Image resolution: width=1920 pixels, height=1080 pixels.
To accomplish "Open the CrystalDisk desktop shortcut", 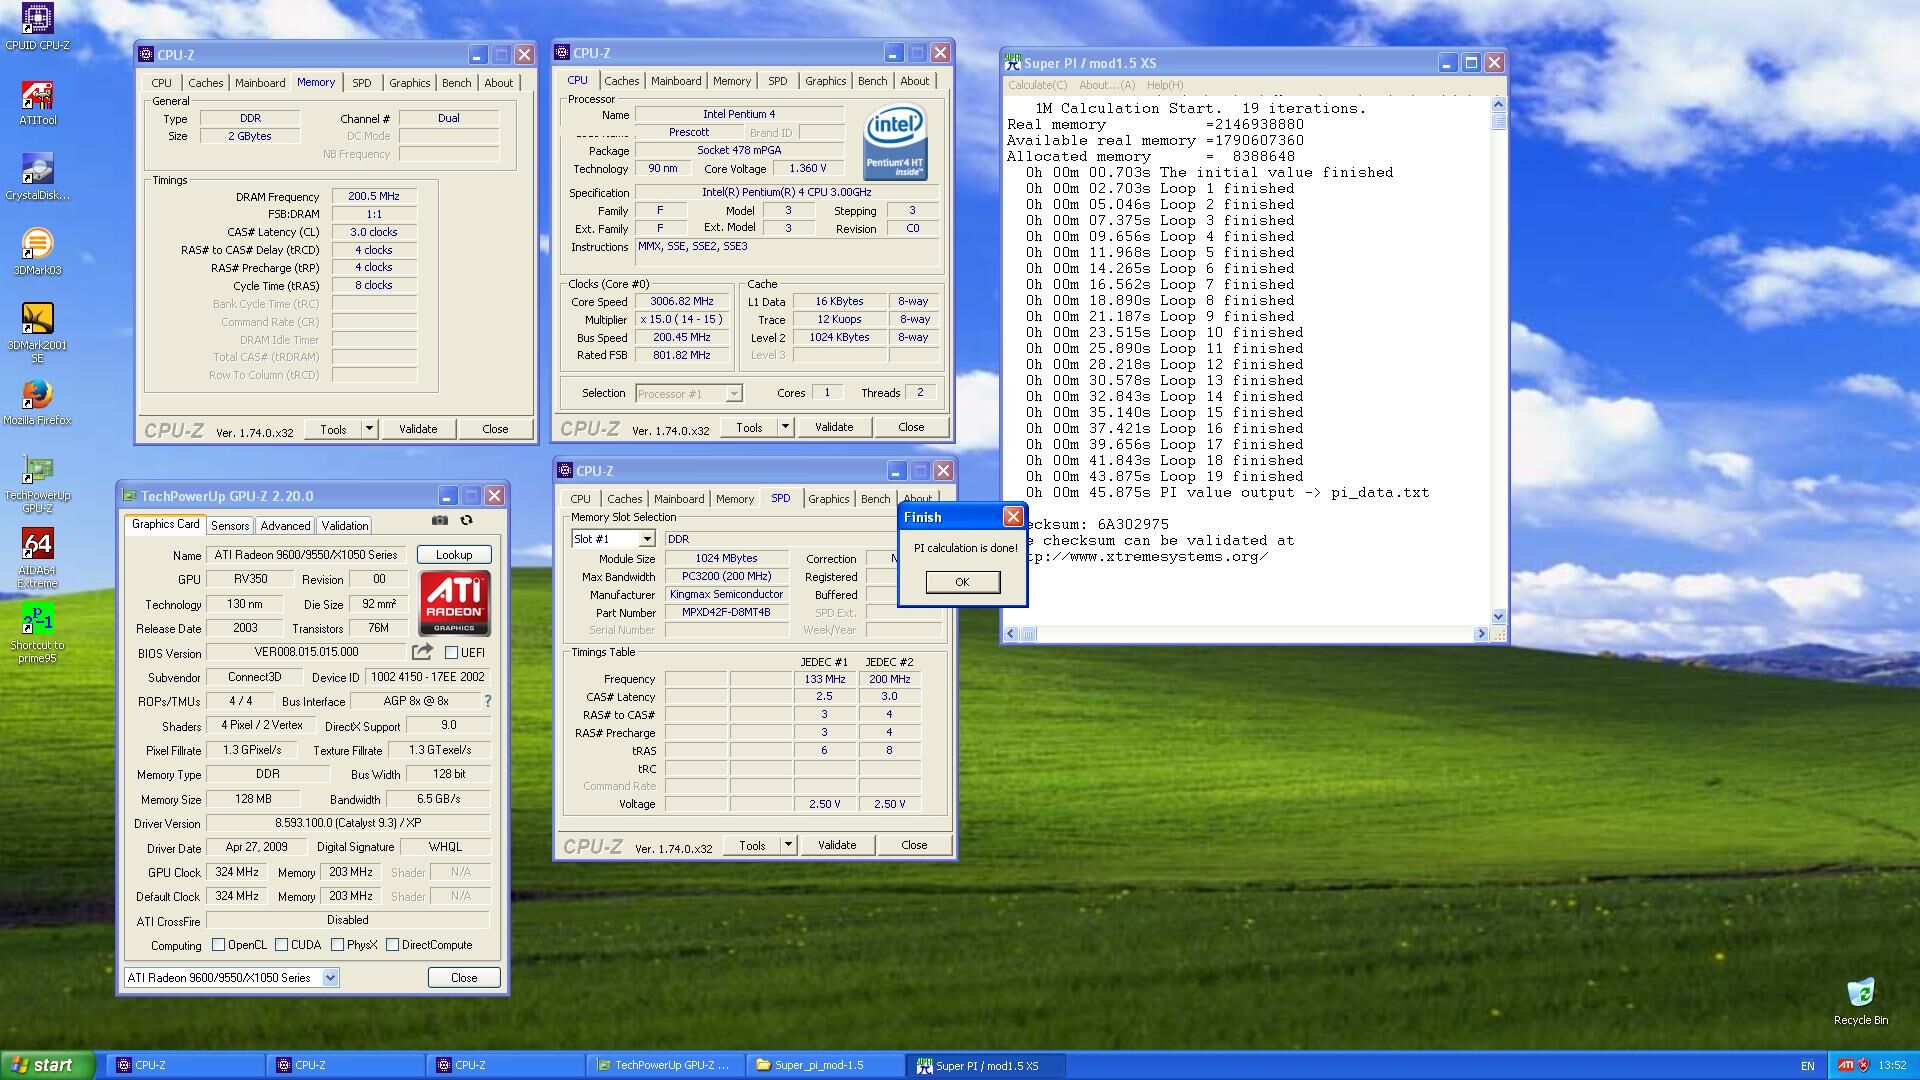I will pyautogui.click(x=37, y=177).
